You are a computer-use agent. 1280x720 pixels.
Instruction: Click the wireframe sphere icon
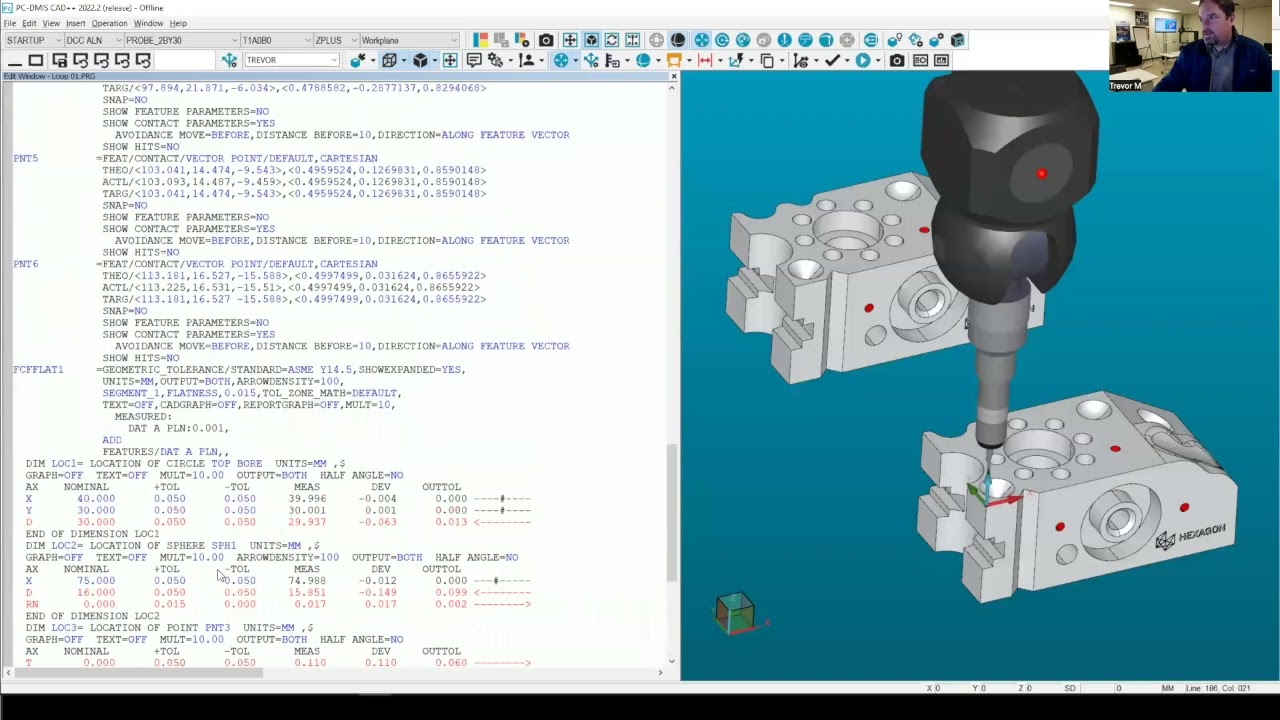coord(656,40)
